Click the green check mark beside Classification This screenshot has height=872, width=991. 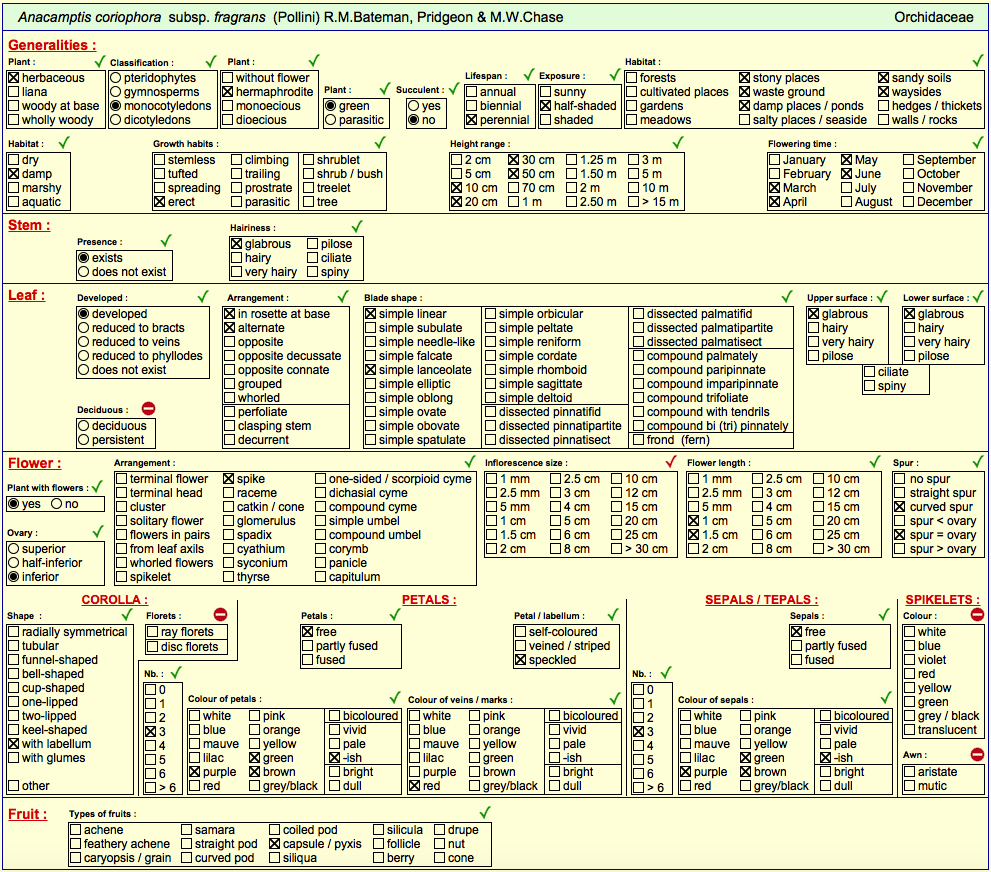click(x=211, y=61)
